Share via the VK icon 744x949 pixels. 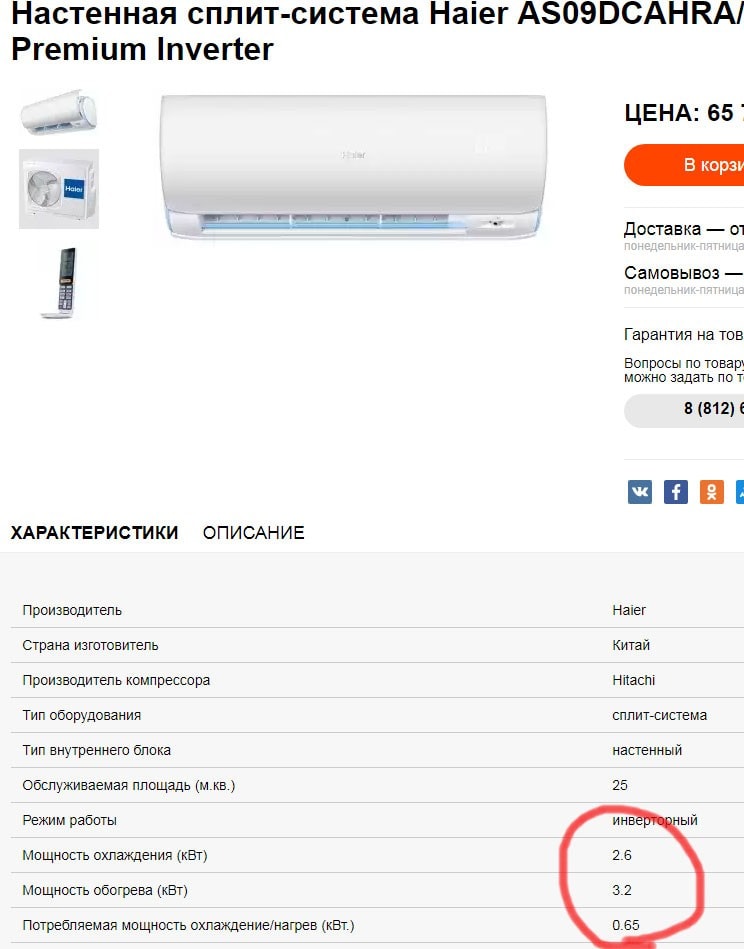click(x=639, y=491)
